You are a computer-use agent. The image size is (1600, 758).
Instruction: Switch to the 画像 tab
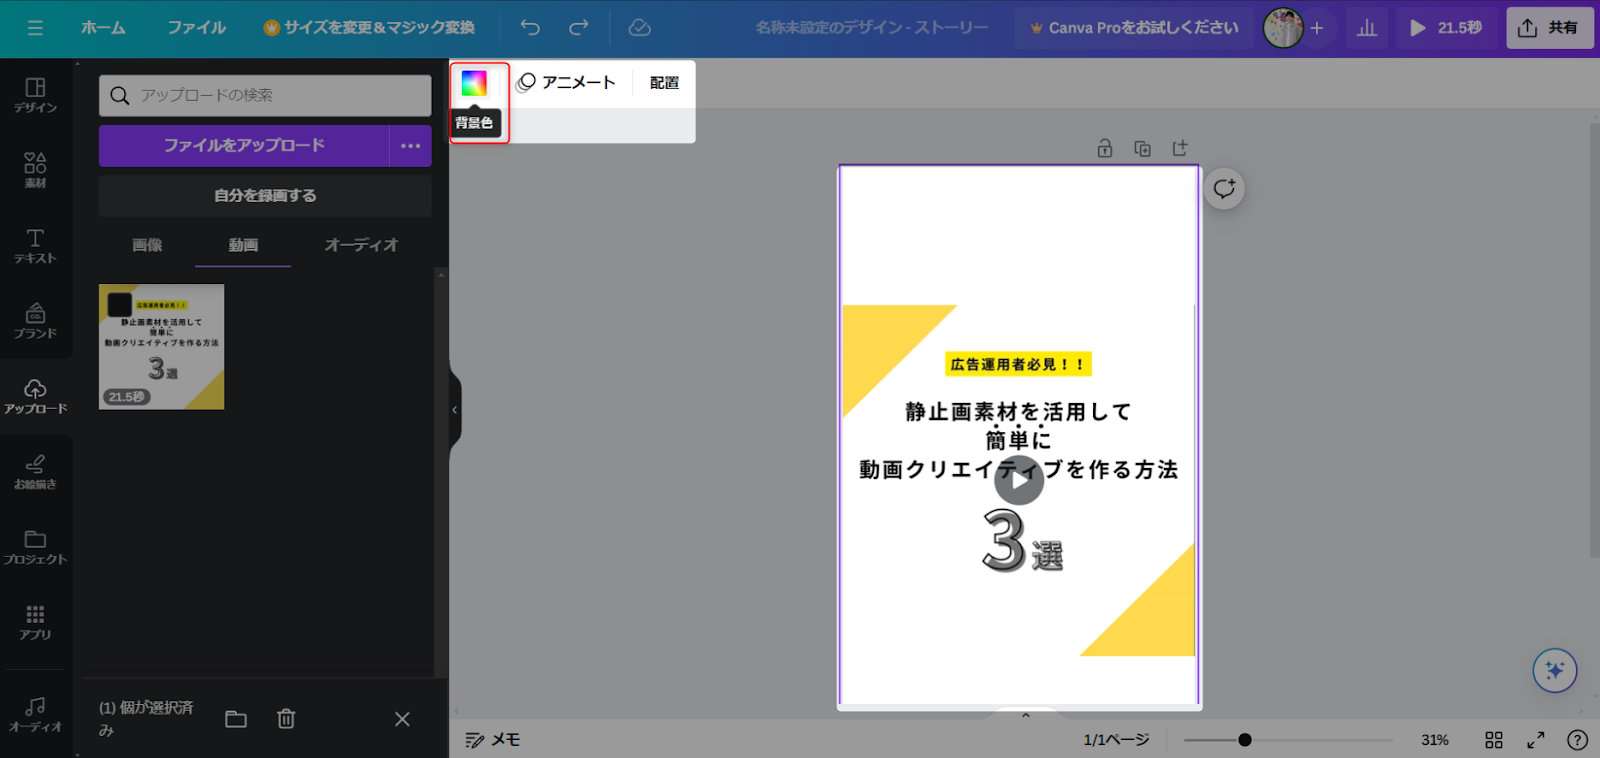pos(147,245)
